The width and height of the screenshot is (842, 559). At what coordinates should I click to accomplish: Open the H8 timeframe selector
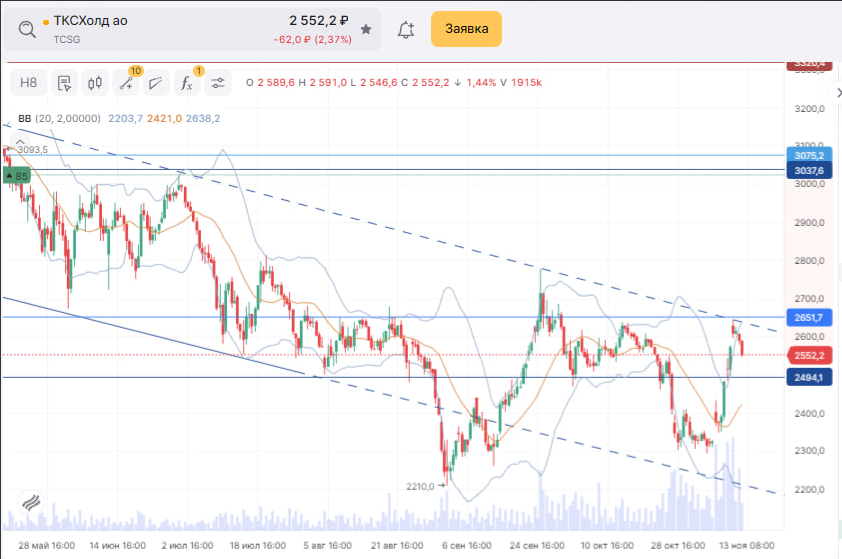29,83
